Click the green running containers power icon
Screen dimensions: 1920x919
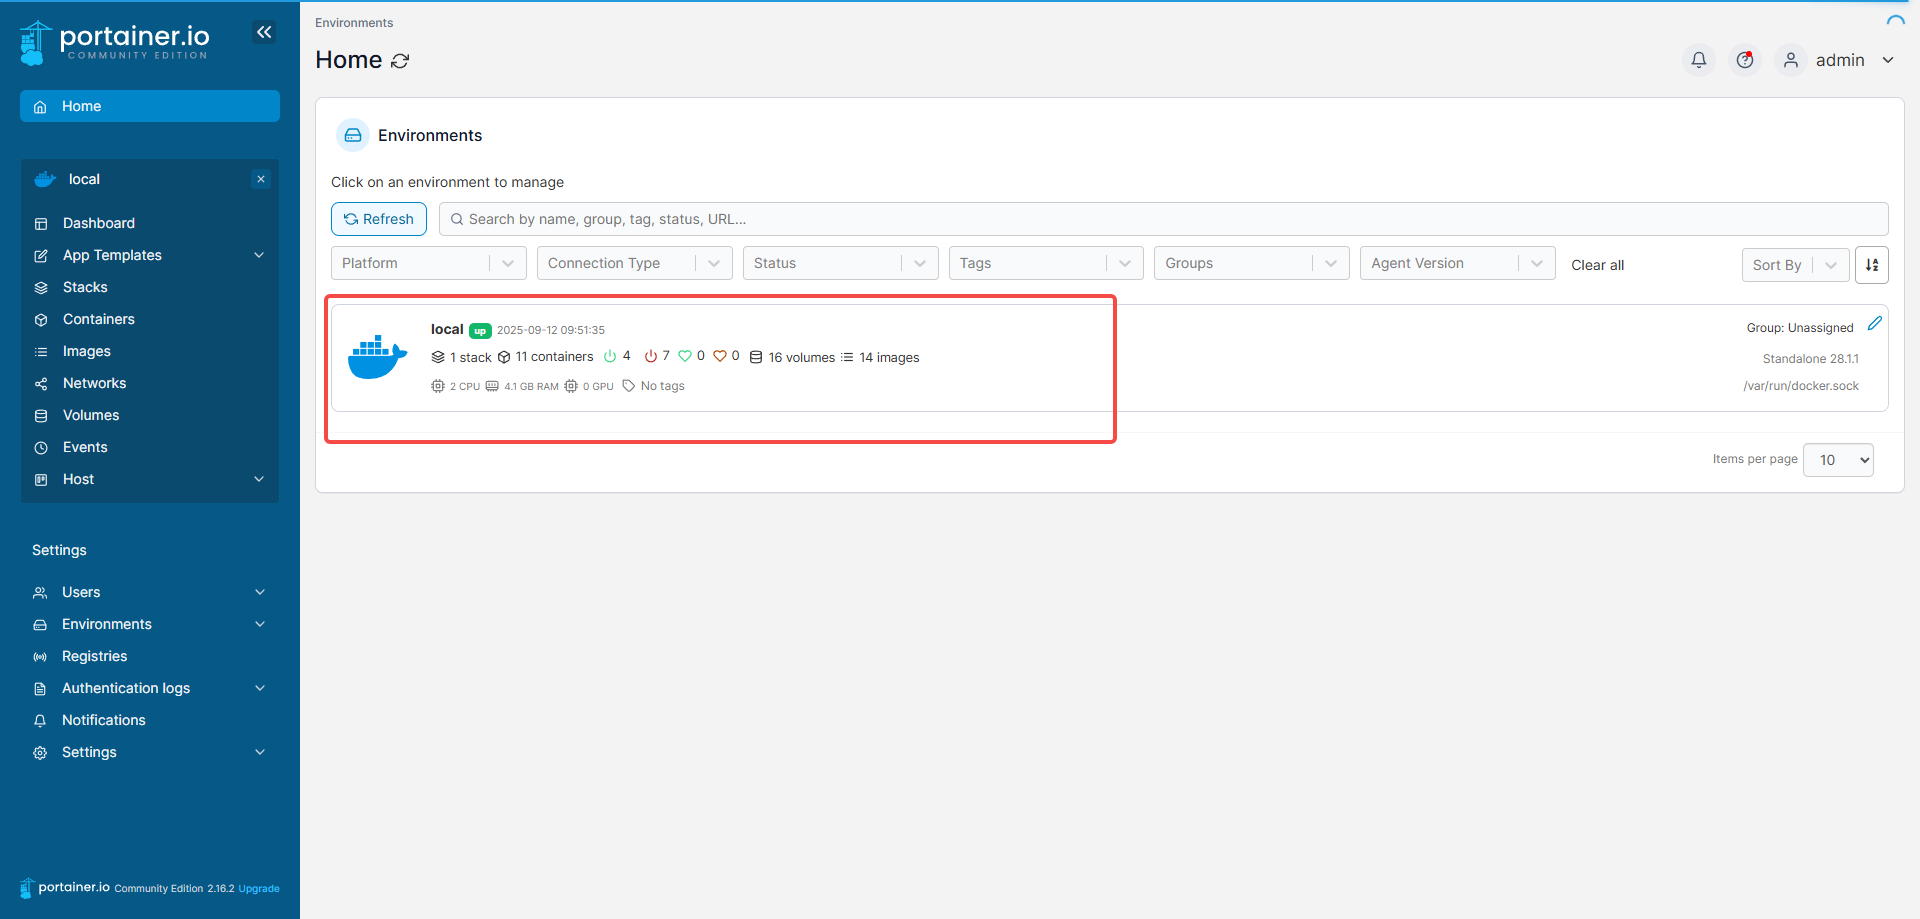pos(610,356)
